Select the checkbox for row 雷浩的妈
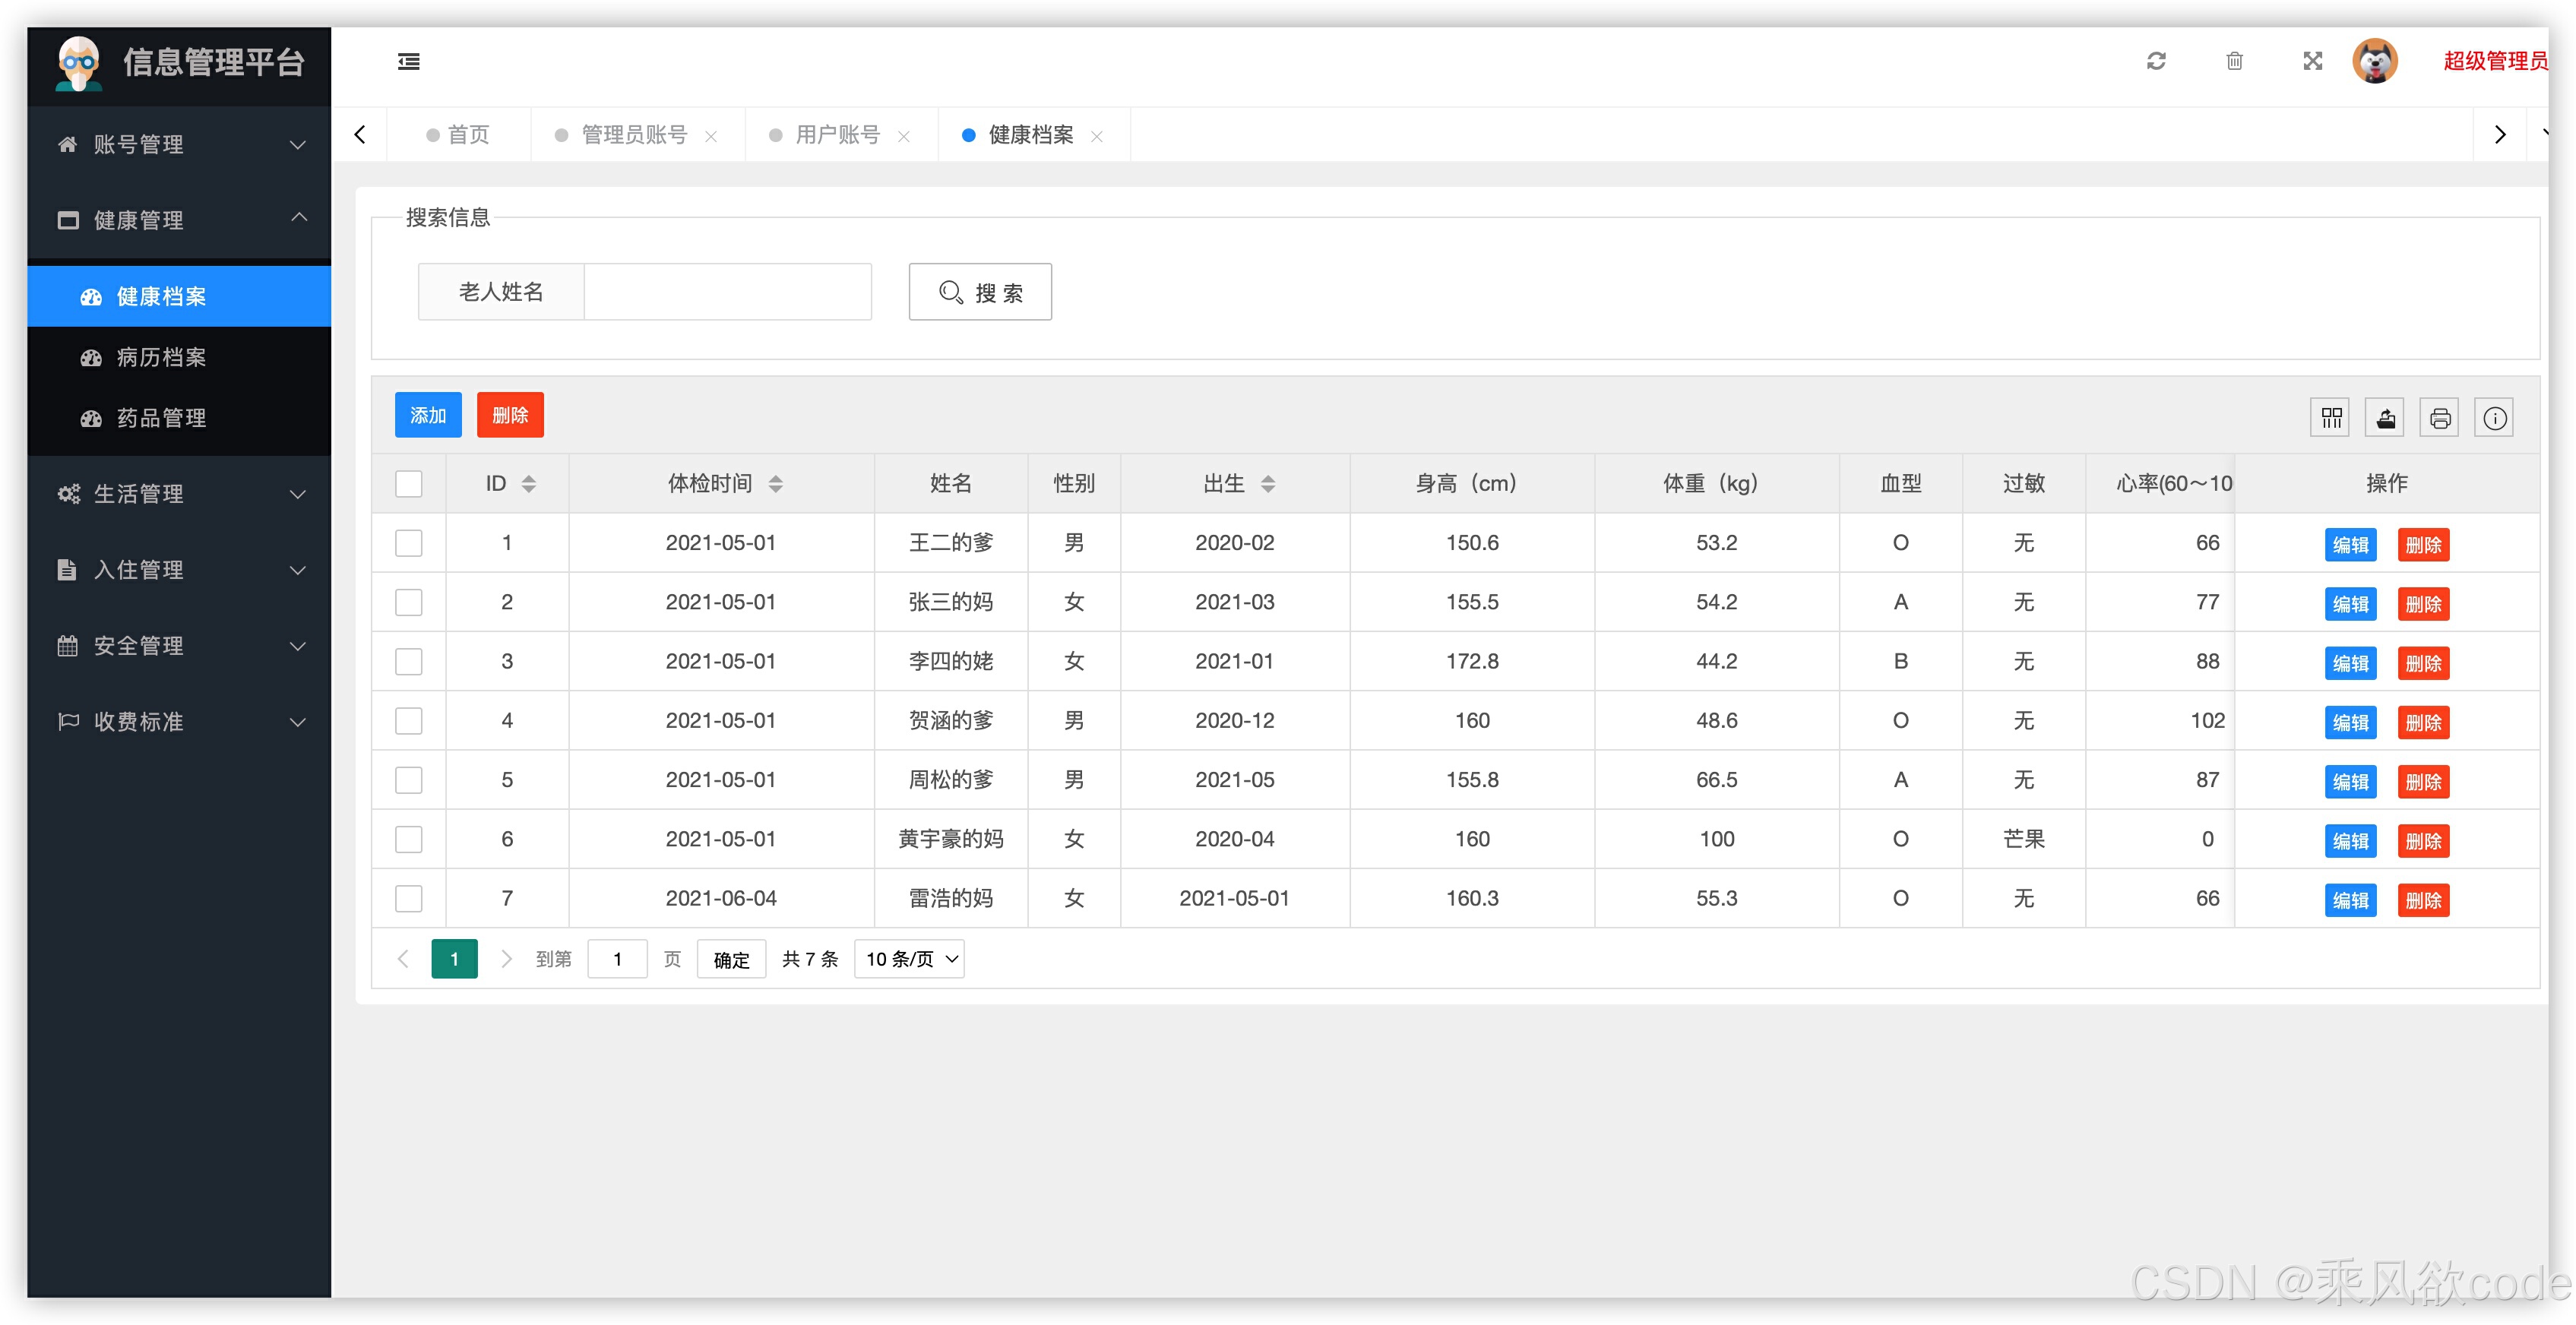 pyautogui.click(x=408, y=898)
